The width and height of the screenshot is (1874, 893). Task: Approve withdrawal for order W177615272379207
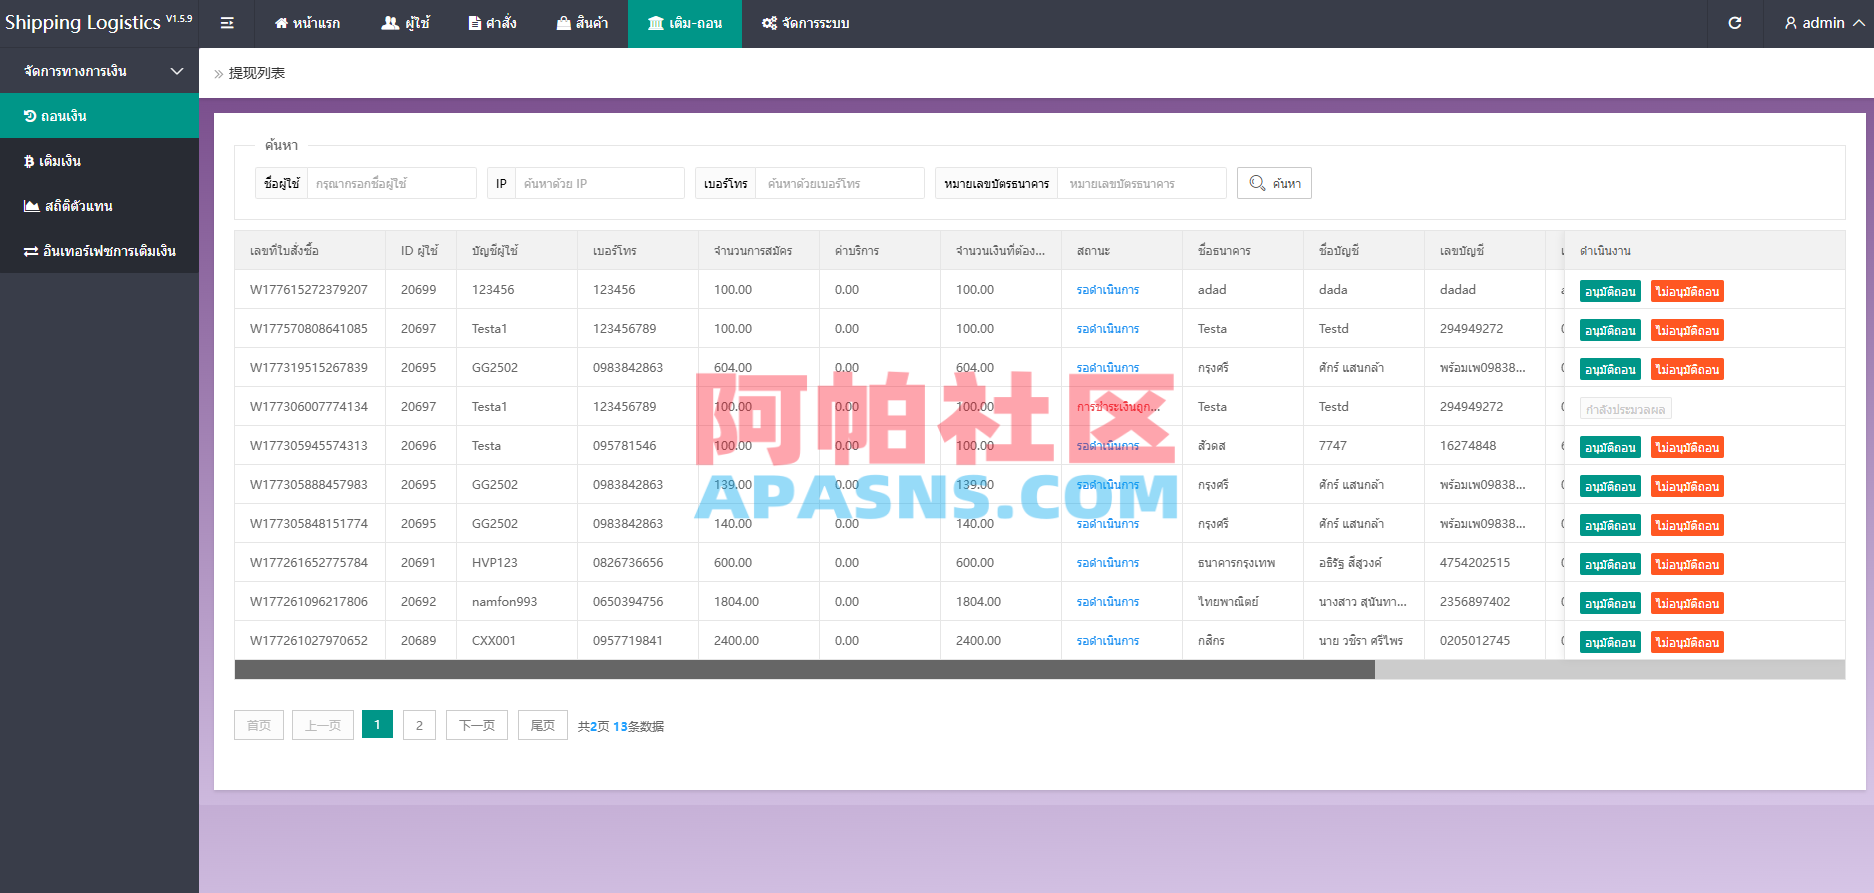[x=1610, y=291]
